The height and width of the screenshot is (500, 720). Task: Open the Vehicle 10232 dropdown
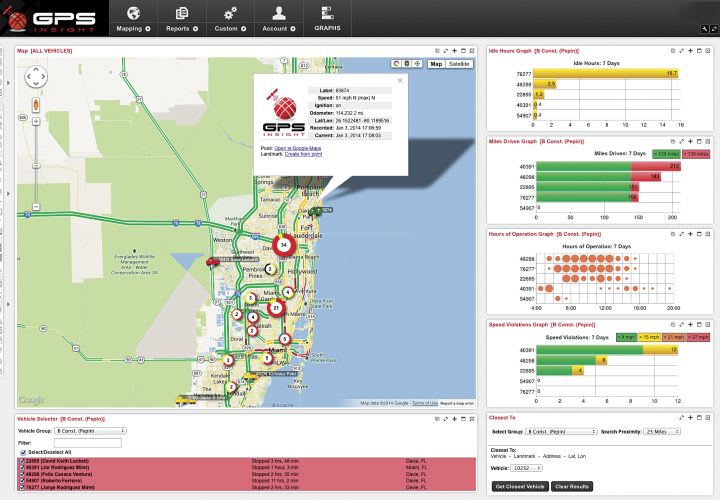526,468
